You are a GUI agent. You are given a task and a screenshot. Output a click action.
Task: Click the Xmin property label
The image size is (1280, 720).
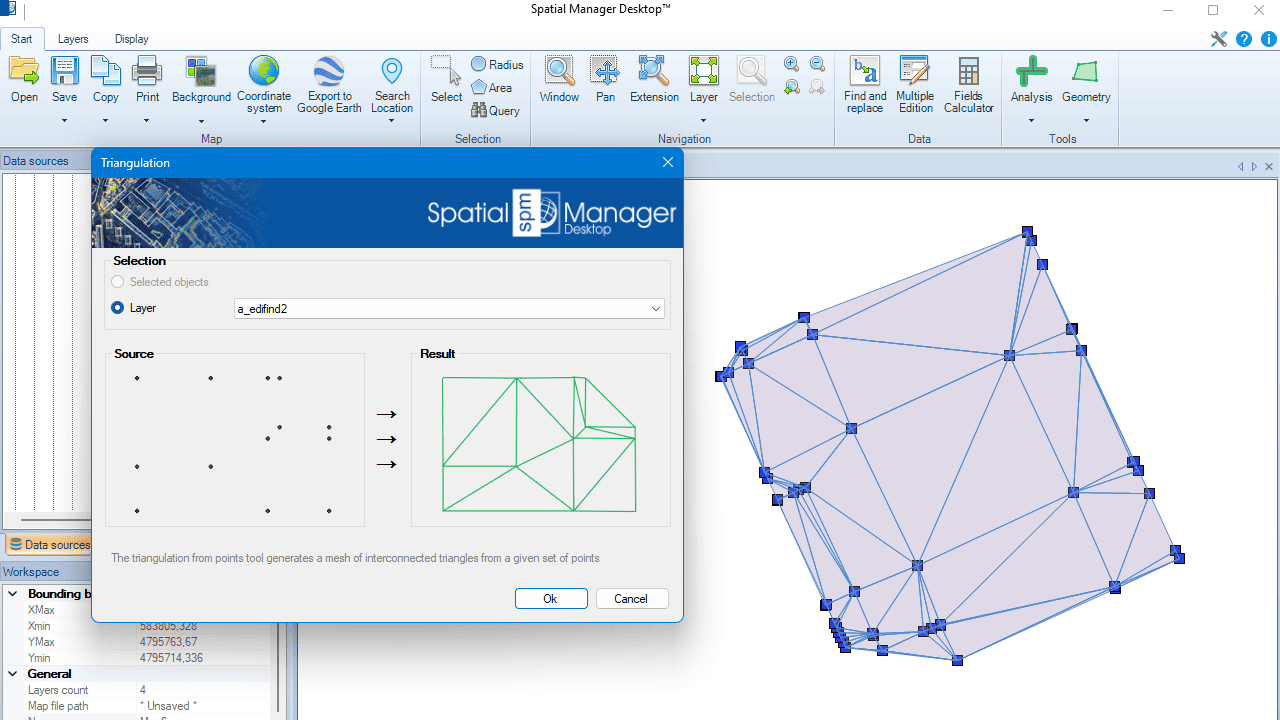(39, 626)
